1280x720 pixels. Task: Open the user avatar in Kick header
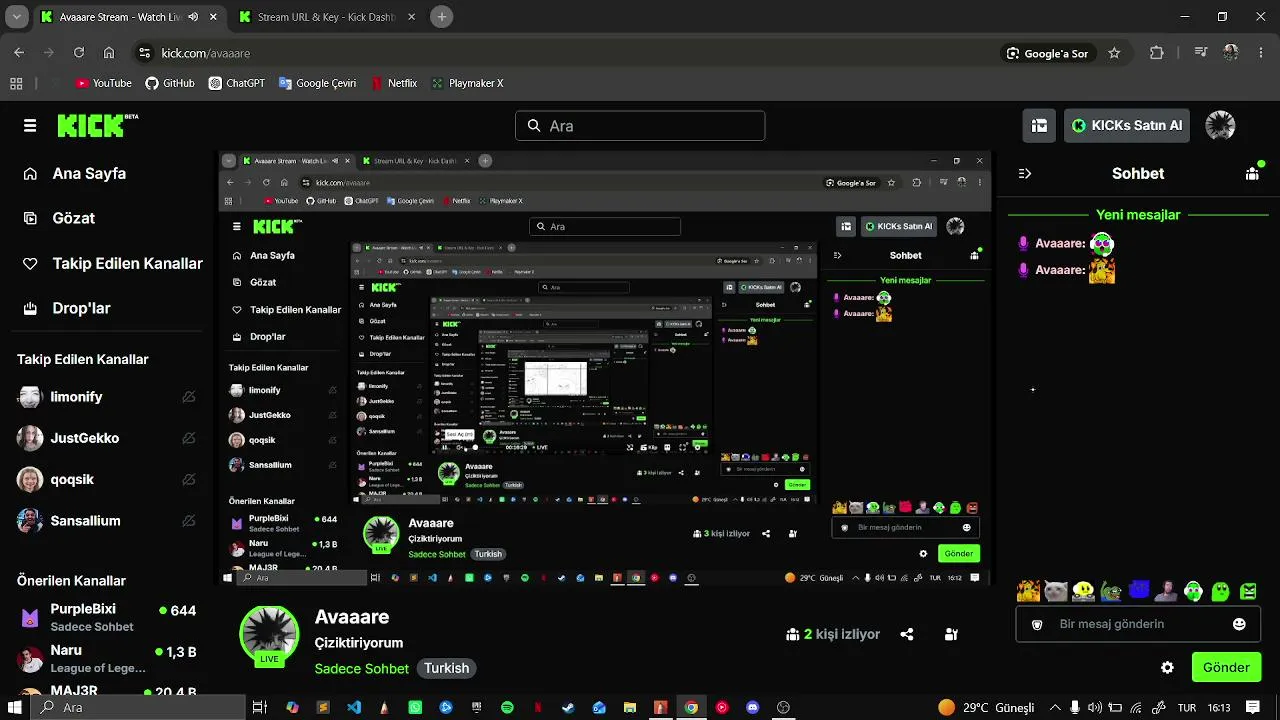click(1220, 126)
